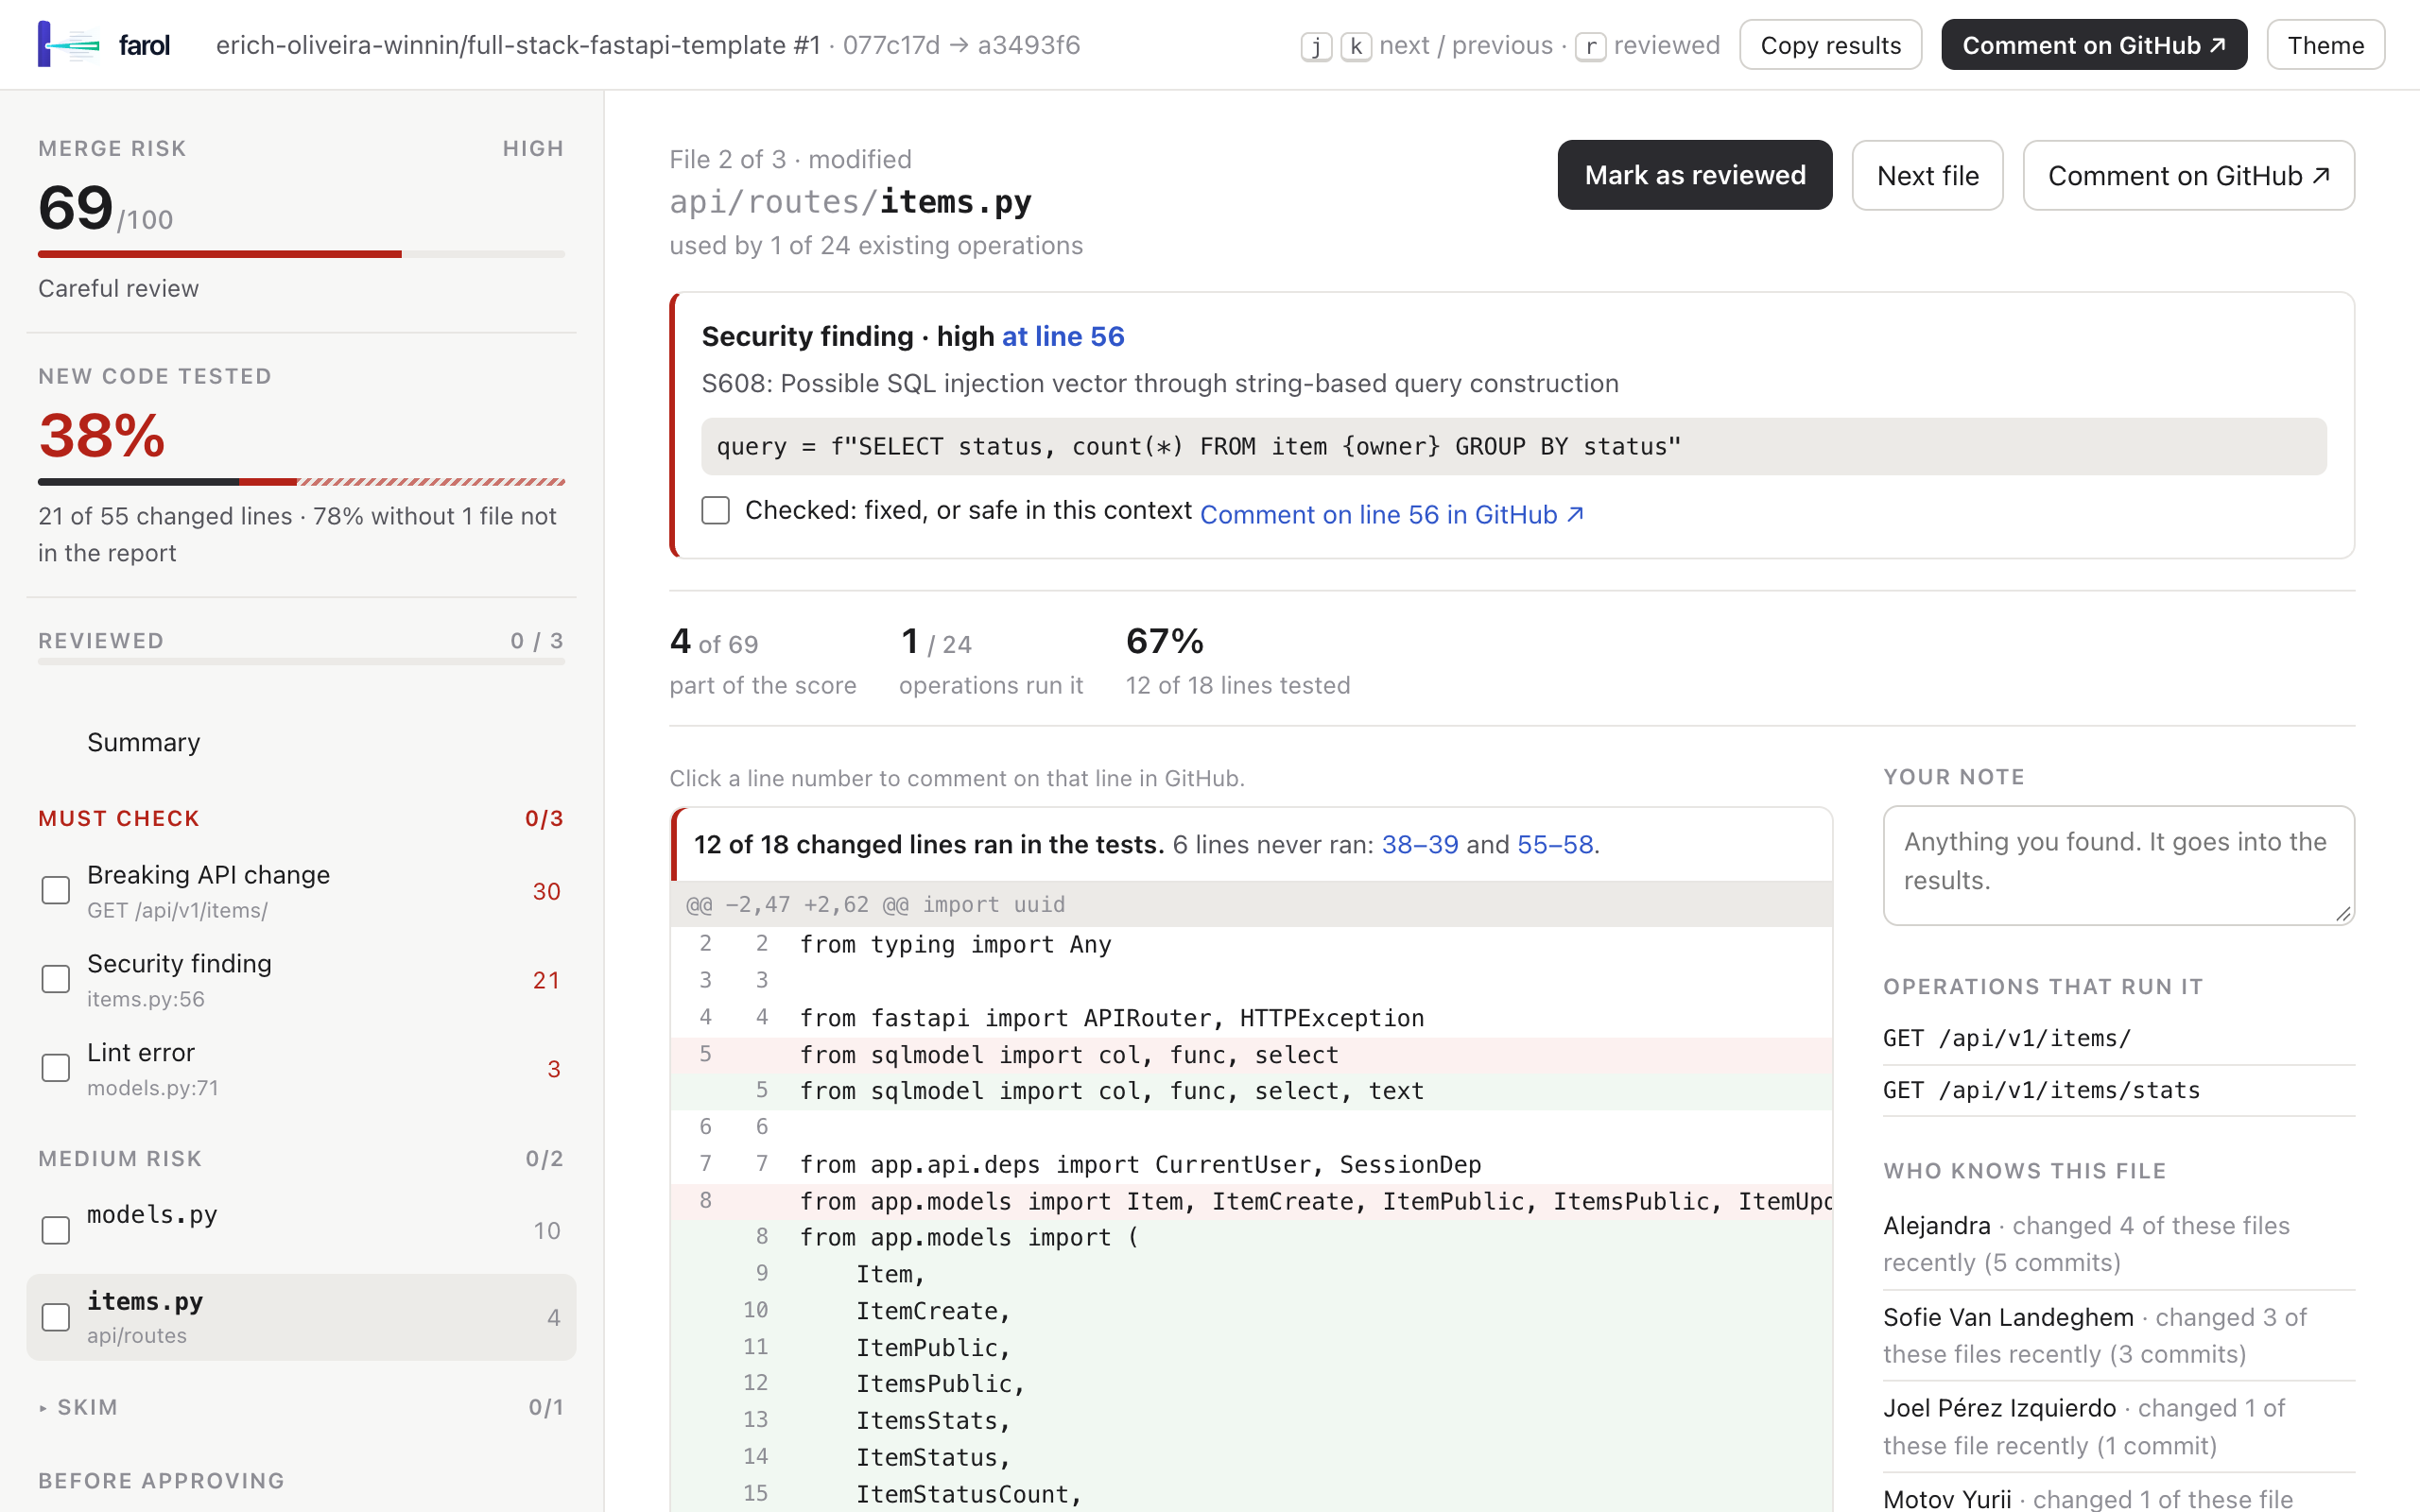Screen dimensions: 2420x1512
Task: Click GET /api/v1/items/stats operation
Action: pyautogui.click(x=2041, y=1090)
